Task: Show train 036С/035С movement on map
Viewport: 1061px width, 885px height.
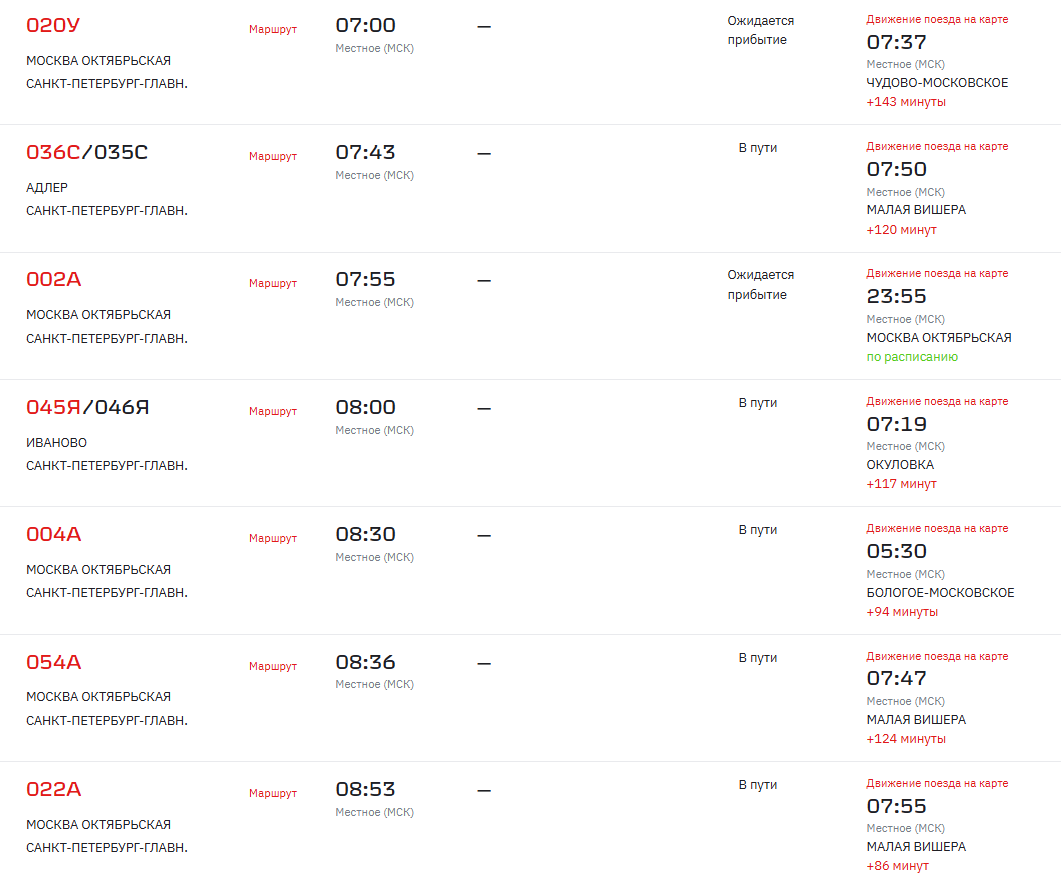Action: 937,146
